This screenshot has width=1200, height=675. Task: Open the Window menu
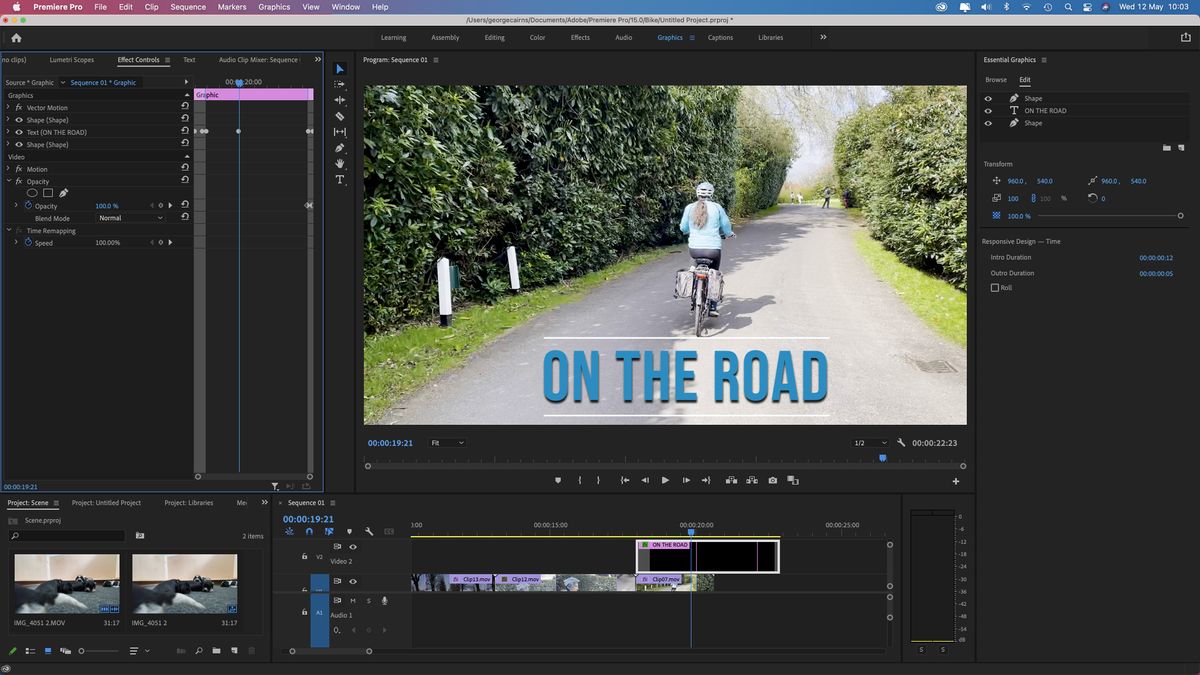pyautogui.click(x=345, y=7)
